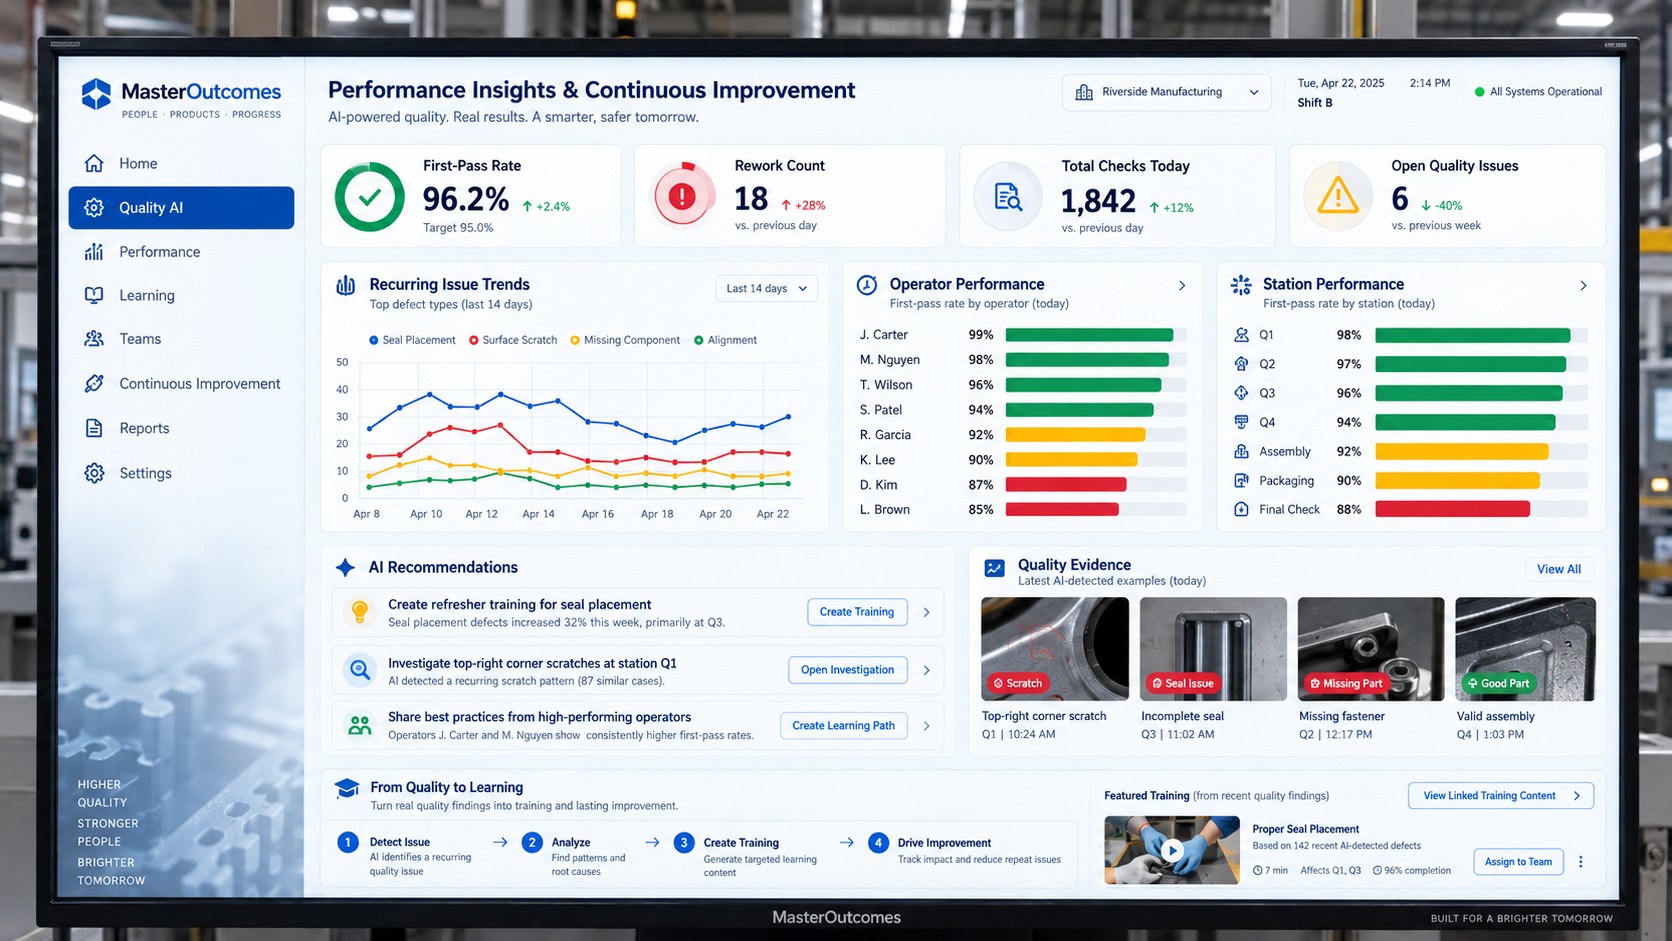Expand the Operator Performance panel arrow

1182,286
